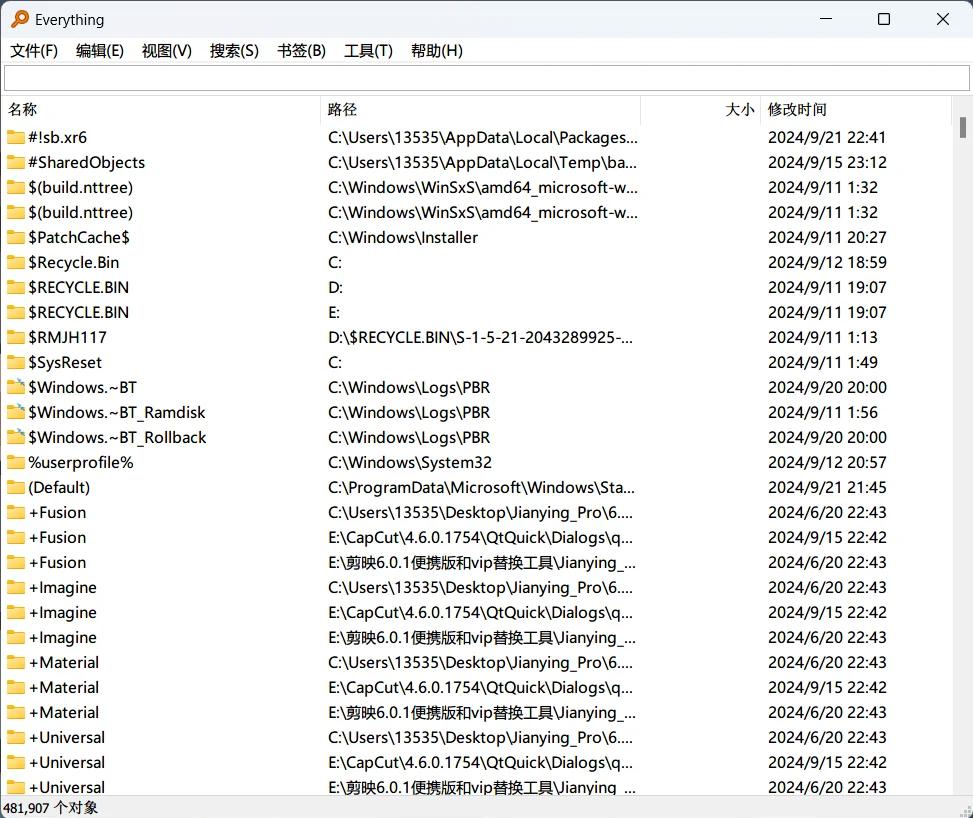Click path C:\Windows\System32
The image size is (973, 818).
[410, 462]
